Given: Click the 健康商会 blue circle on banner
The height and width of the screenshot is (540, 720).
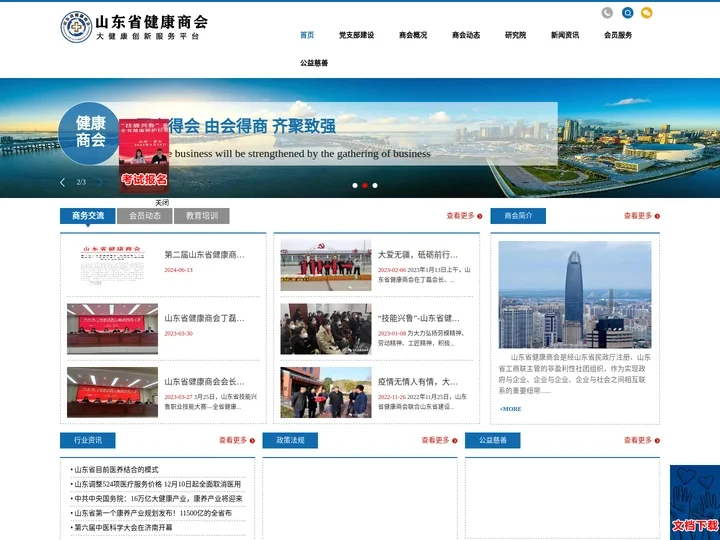Looking at the screenshot, I should [90, 133].
